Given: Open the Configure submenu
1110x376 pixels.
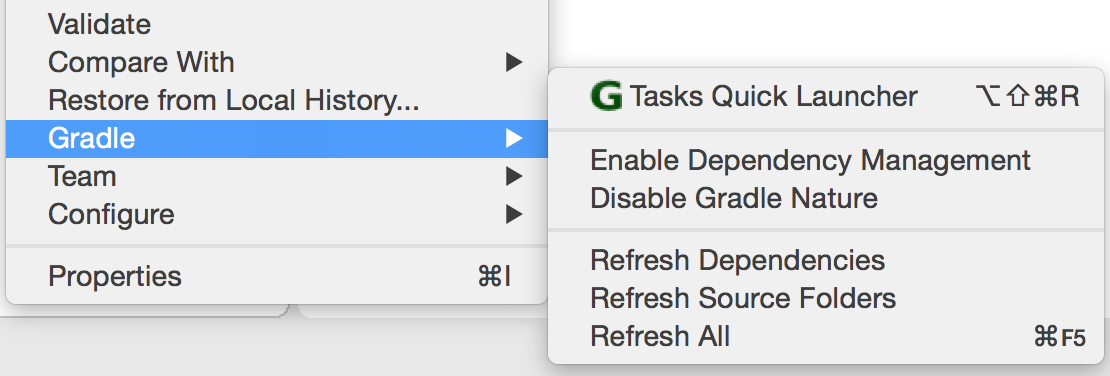Looking at the screenshot, I should (x=277, y=213).
